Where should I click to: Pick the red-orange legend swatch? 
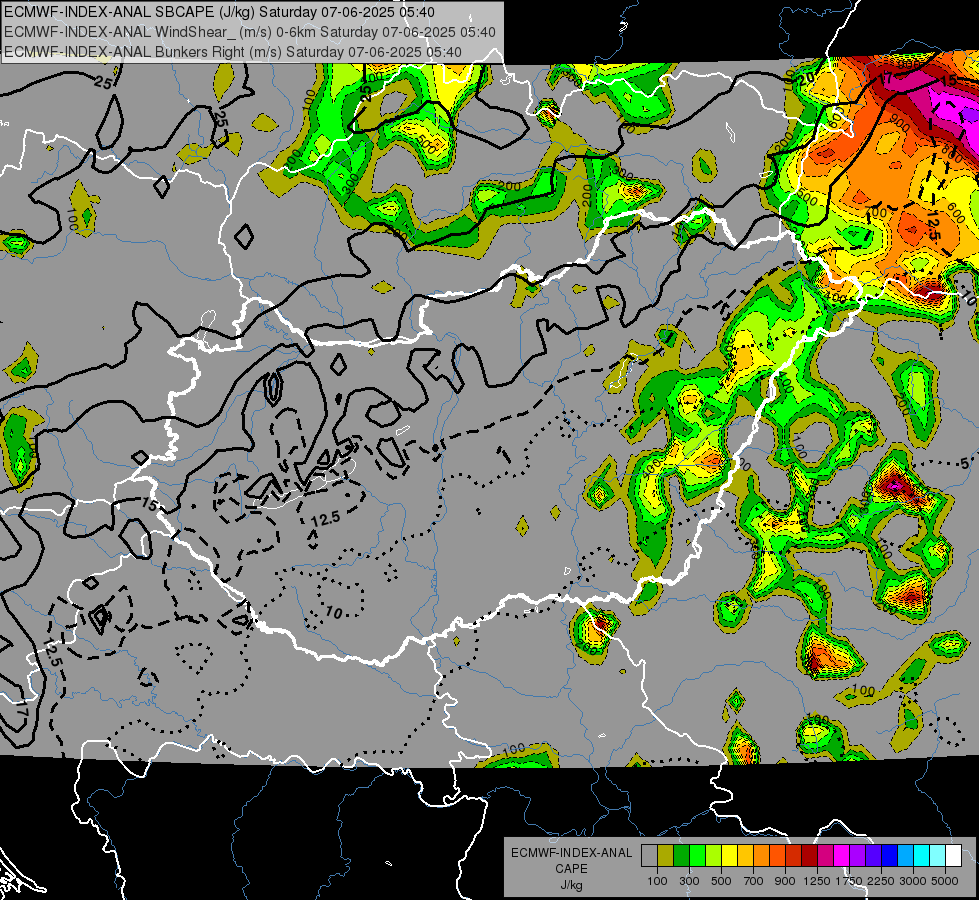point(777,856)
